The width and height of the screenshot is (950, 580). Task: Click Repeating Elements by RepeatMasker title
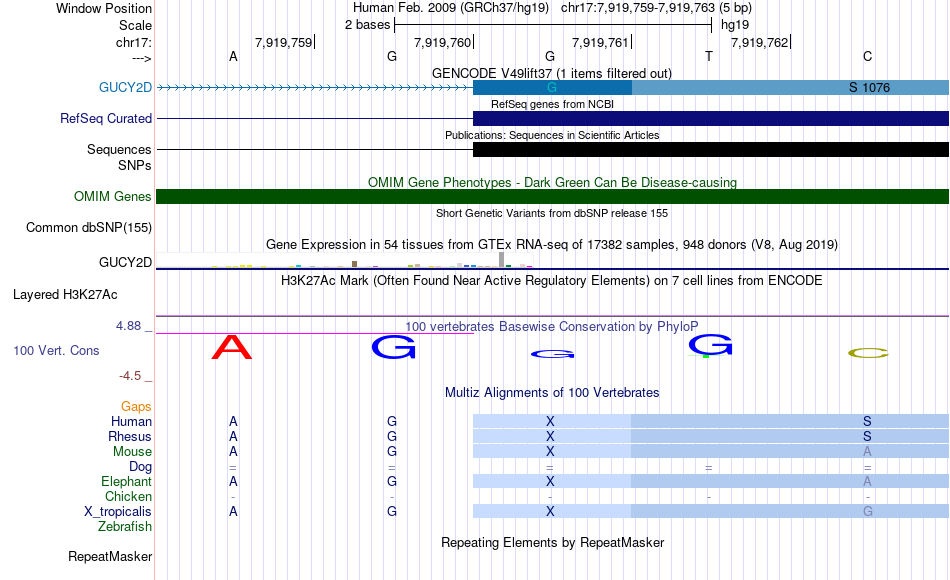pyautogui.click(x=552, y=542)
